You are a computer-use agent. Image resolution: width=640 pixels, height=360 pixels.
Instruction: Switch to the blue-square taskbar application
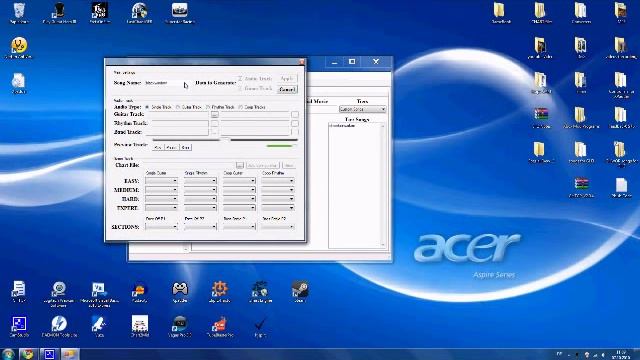tap(49, 354)
